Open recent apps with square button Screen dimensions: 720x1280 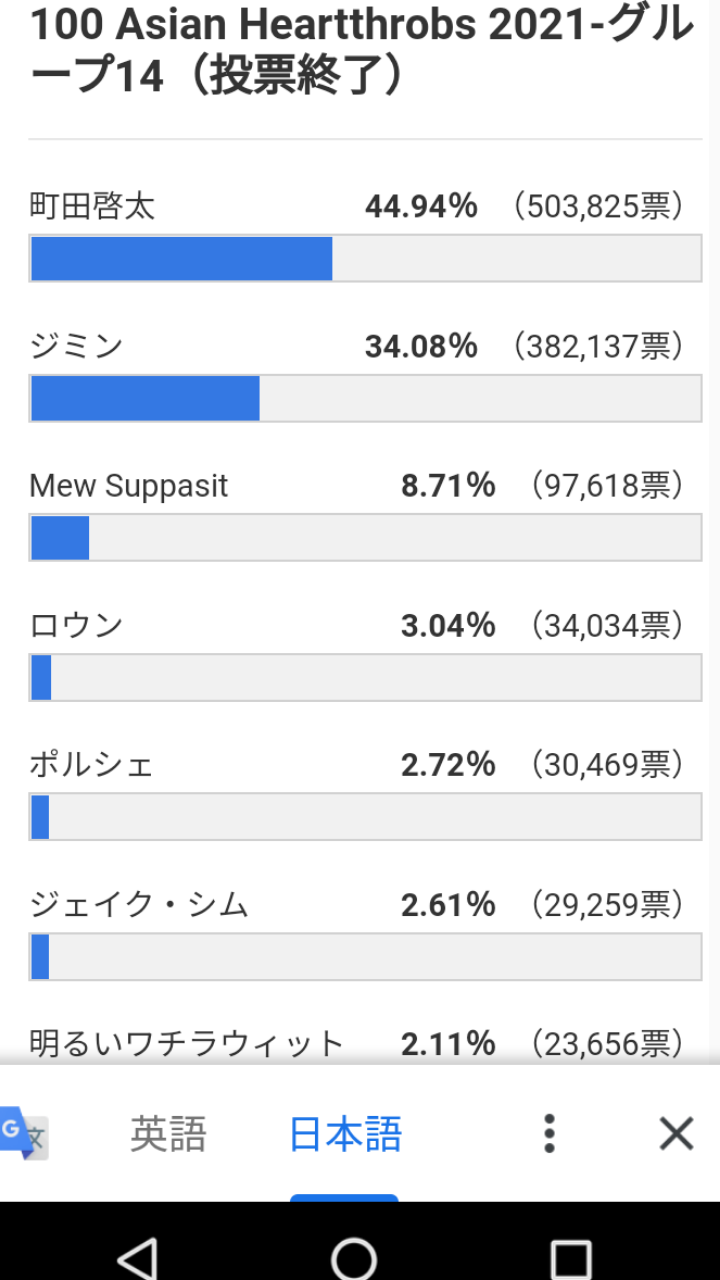pyautogui.click(x=571, y=1258)
